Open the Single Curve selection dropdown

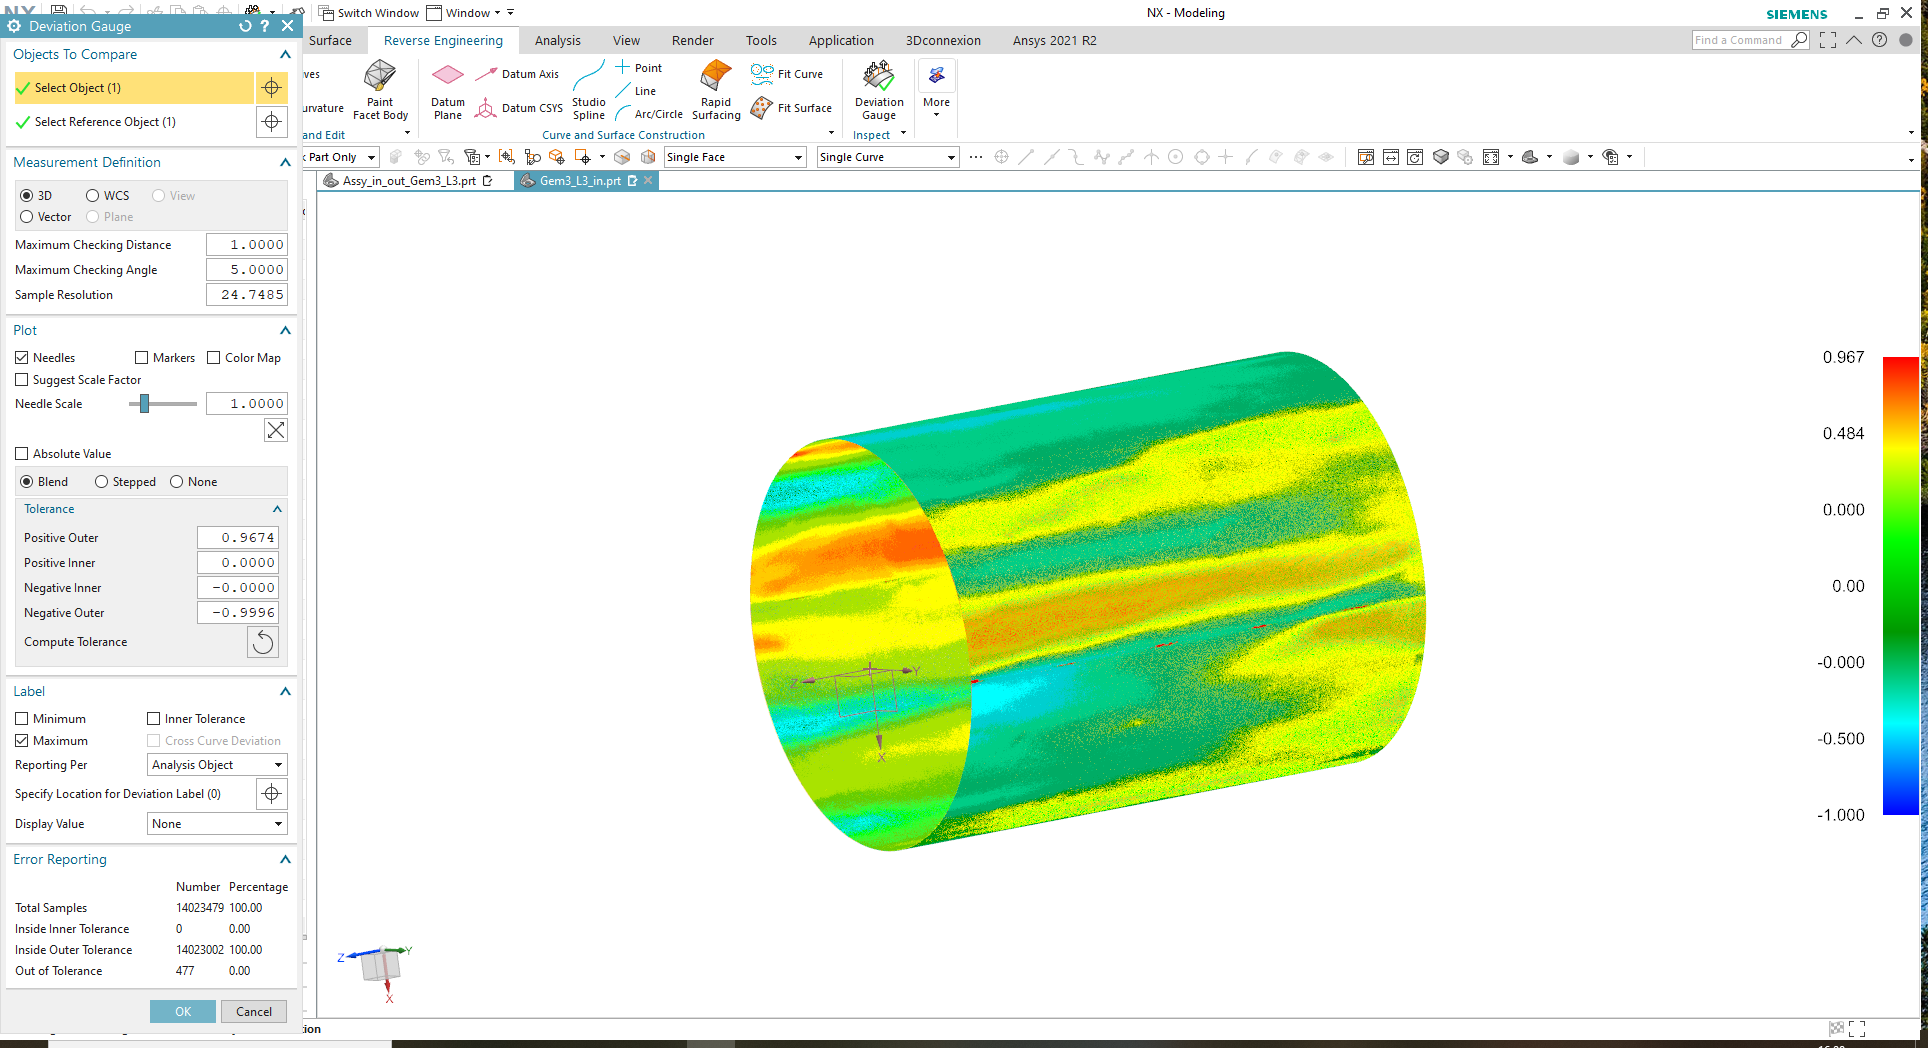pyautogui.click(x=888, y=157)
